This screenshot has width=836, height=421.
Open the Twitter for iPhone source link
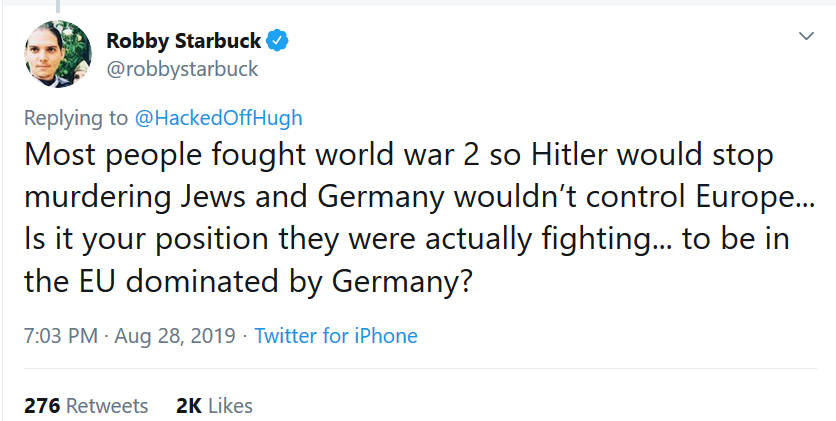point(336,336)
